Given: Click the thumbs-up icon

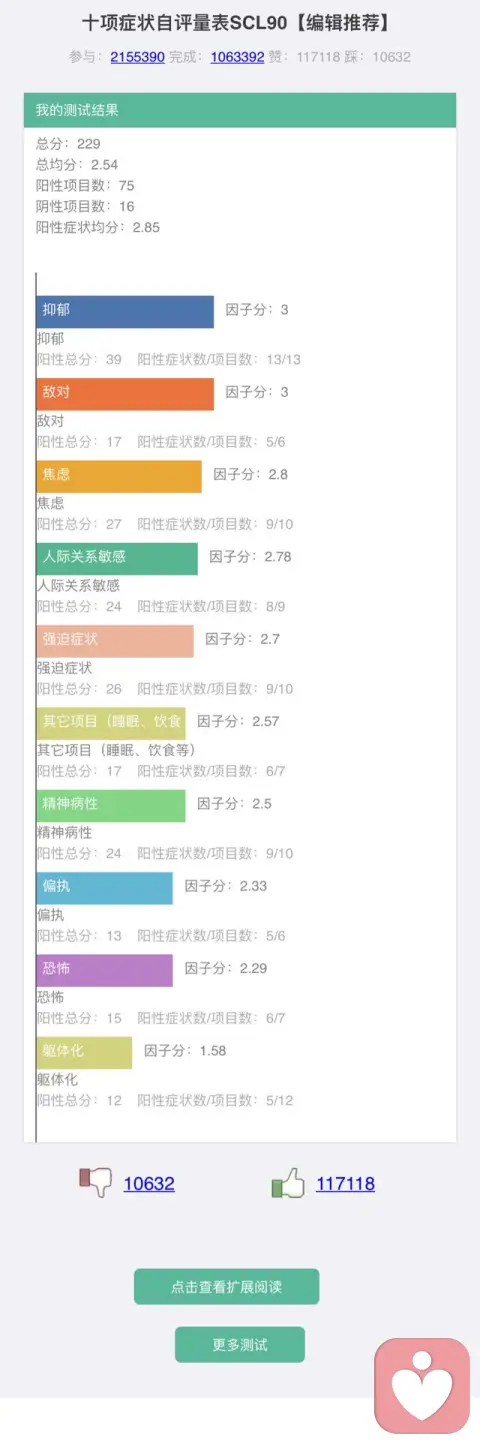Looking at the screenshot, I should pyautogui.click(x=288, y=1184).
